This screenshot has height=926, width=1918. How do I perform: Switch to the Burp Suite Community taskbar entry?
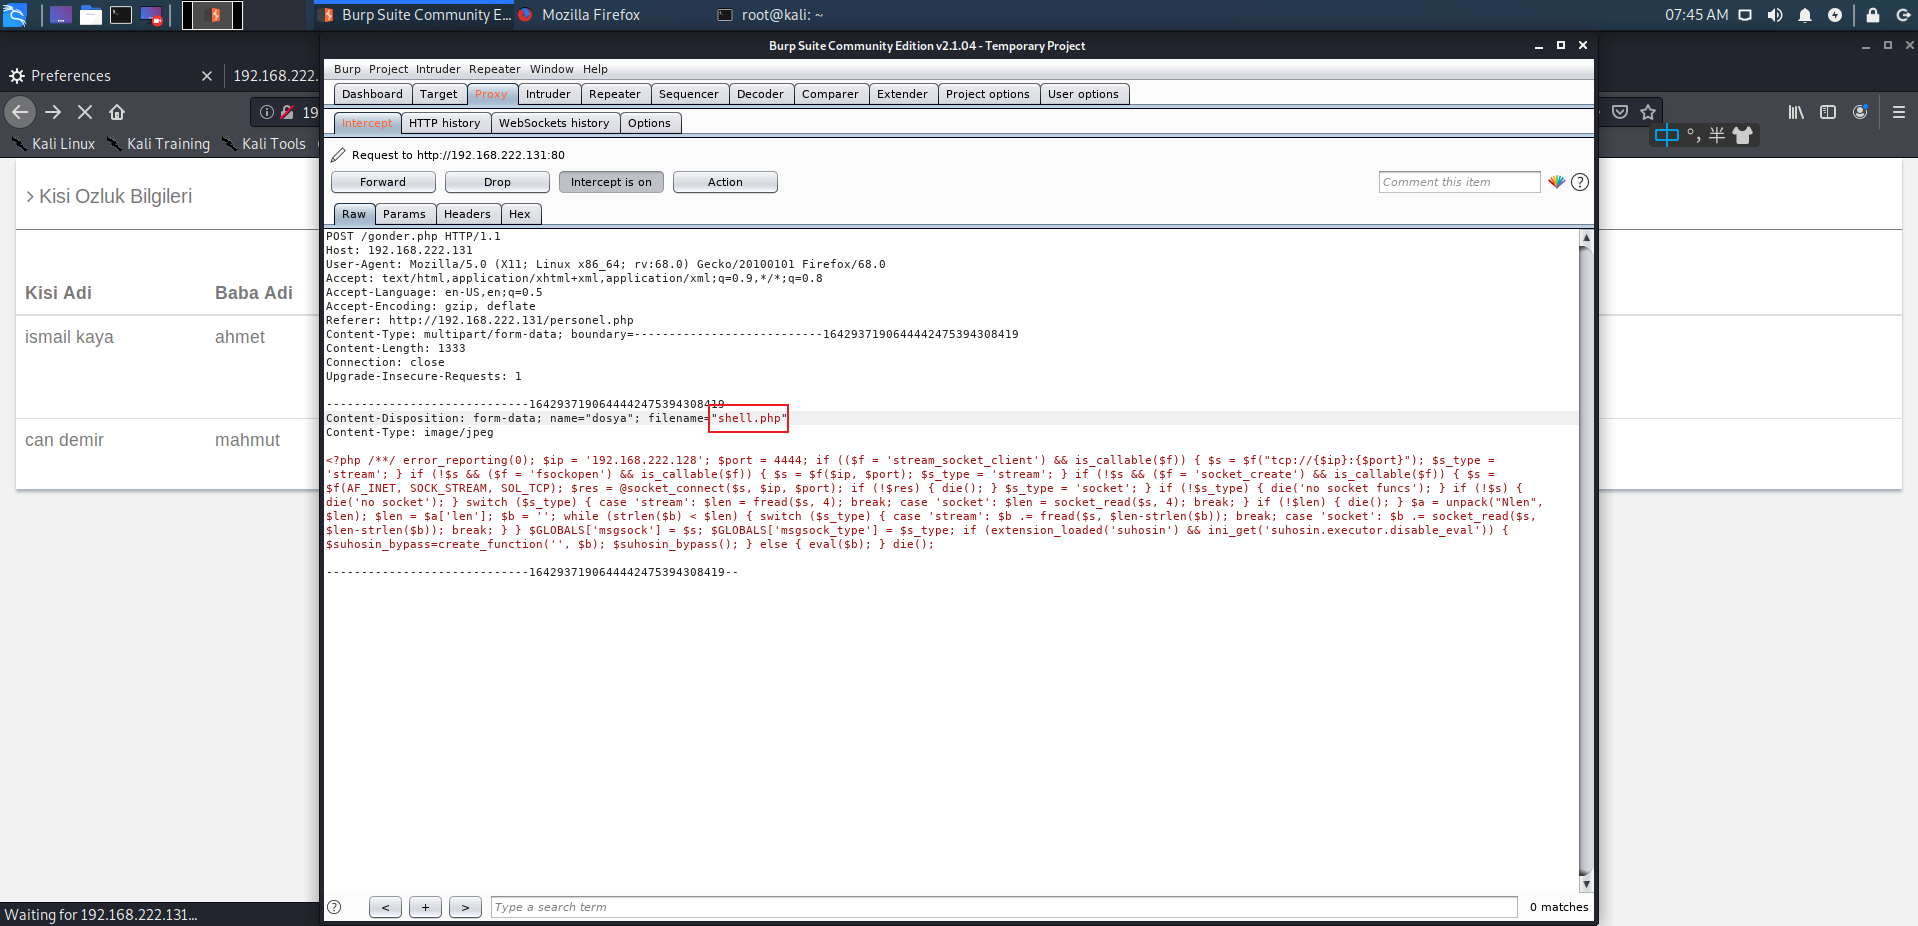pyautogui.click(x=415, y=15)
